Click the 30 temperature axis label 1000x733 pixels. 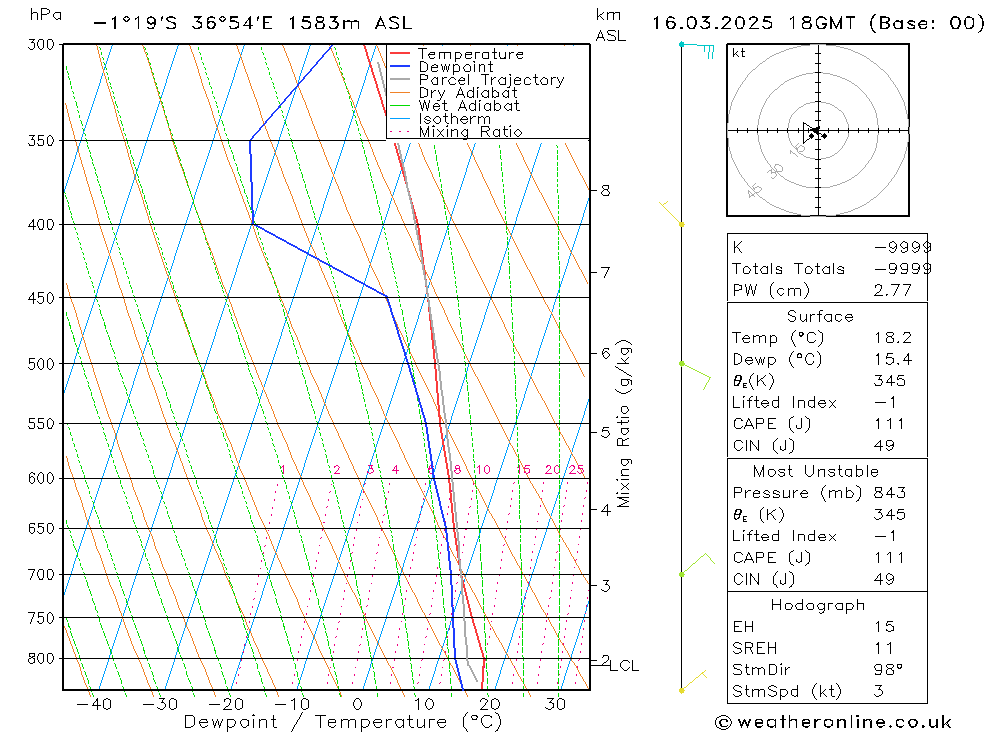555,704
